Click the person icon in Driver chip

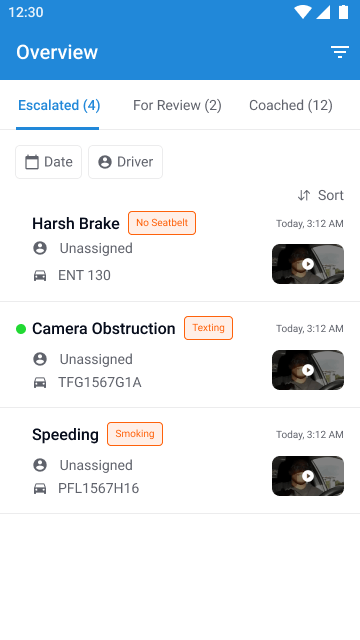click(x=105, y=162)
